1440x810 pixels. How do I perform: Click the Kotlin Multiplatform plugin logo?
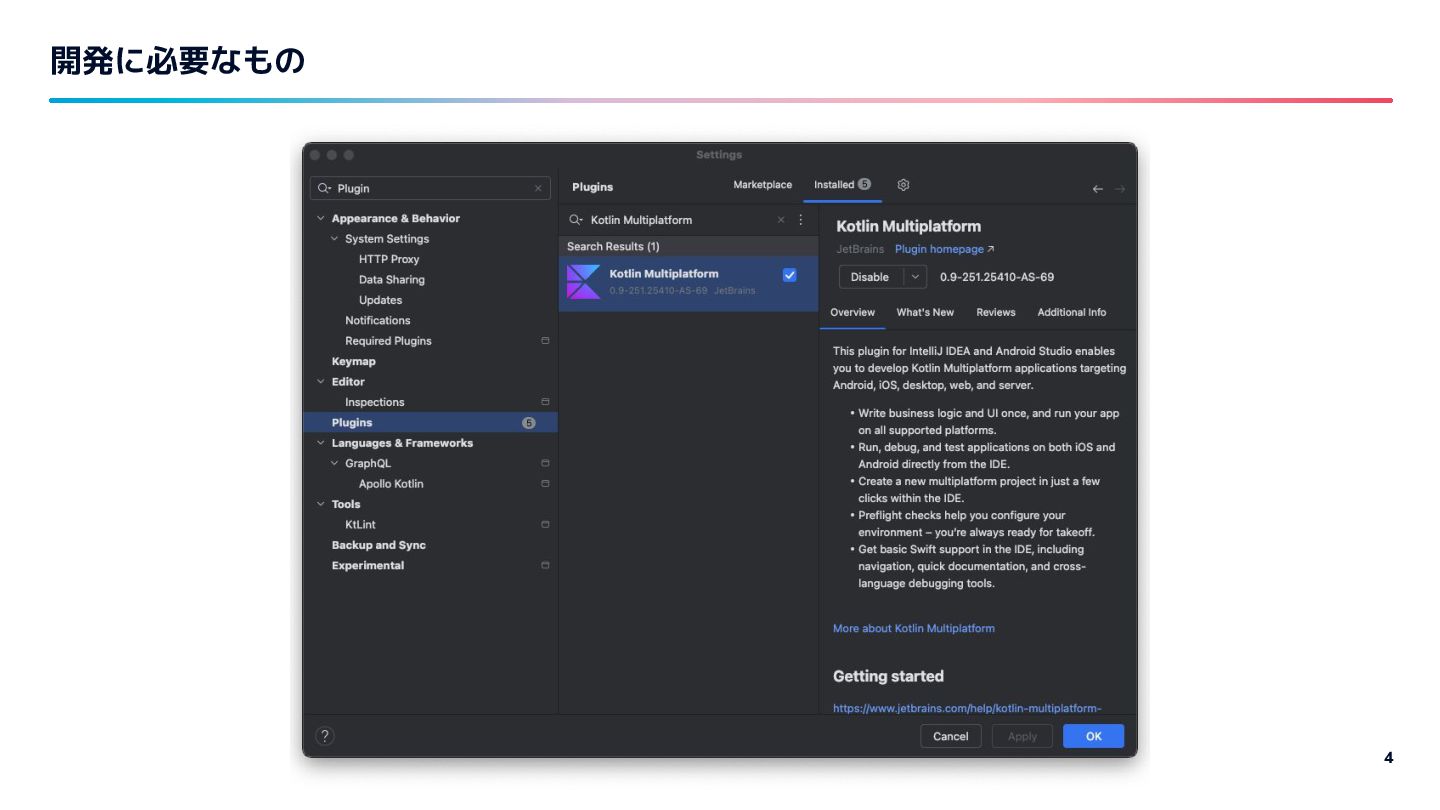coord(583,282)
